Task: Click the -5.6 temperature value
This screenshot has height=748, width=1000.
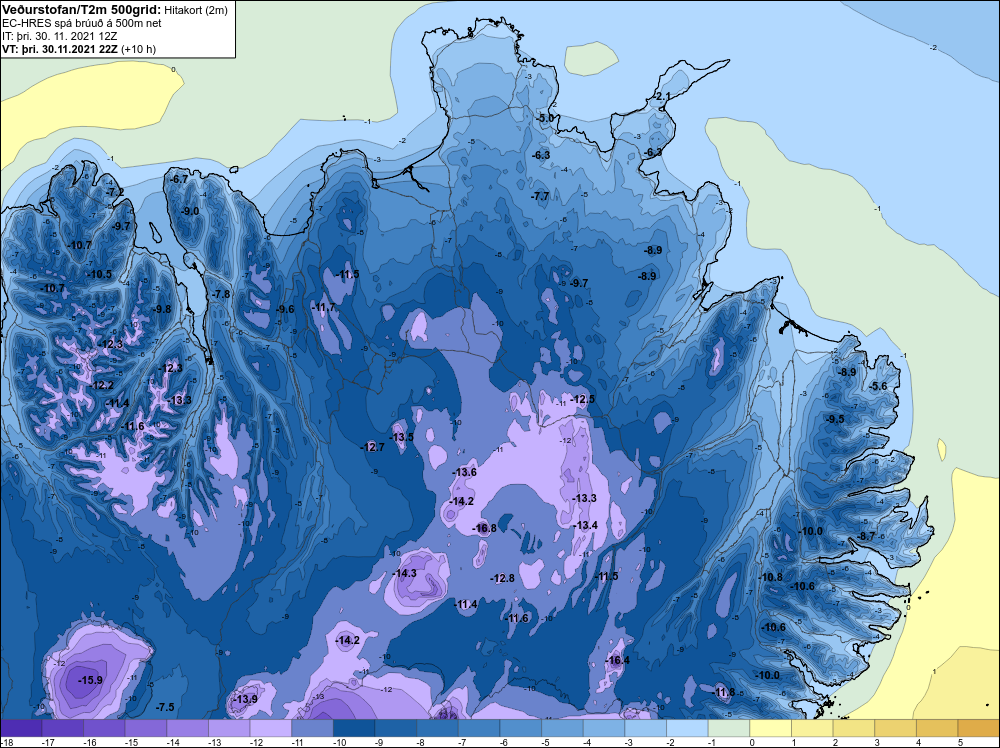Action: [878, 386]
